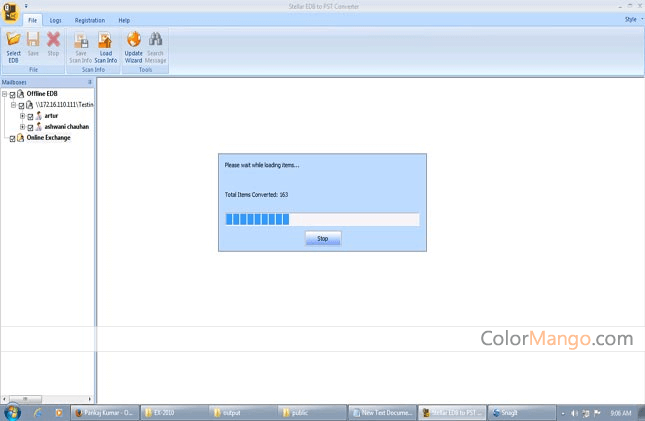
Task: Click the red X Stop icon in ribbon
Action: tap(53, 39)
